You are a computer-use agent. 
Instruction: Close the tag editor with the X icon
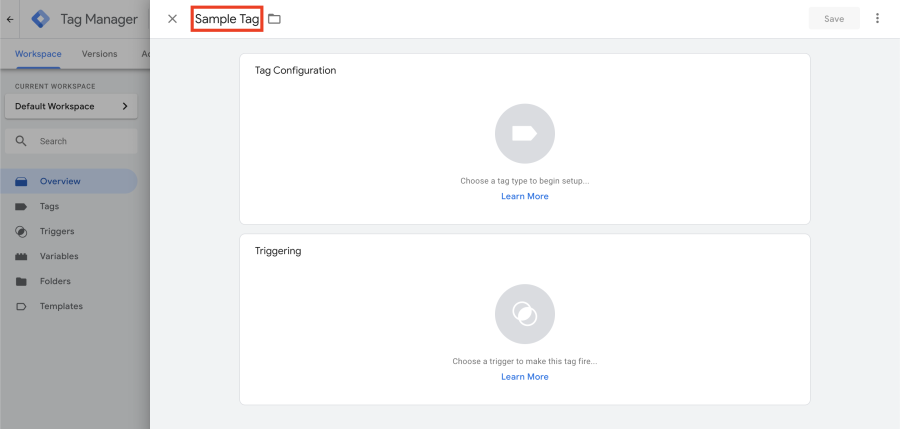[172, 19]
